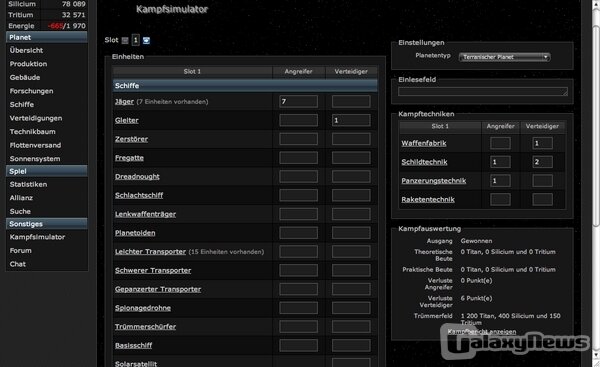Viewport: 600px width, 367px height.
Task: Open Suche from sidebar
Action: click(20, 211)
